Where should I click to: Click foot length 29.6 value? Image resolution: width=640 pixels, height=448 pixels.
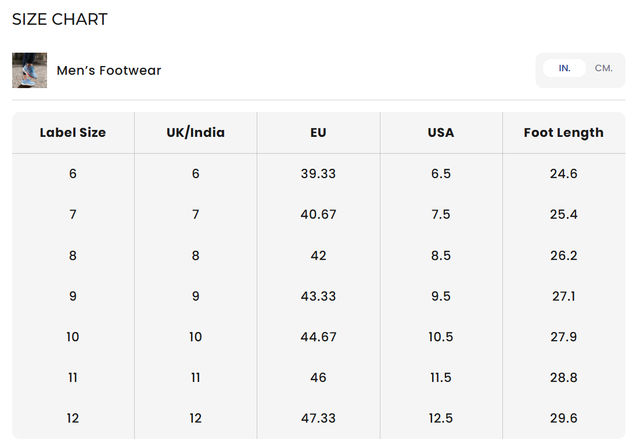pos(564,418)
